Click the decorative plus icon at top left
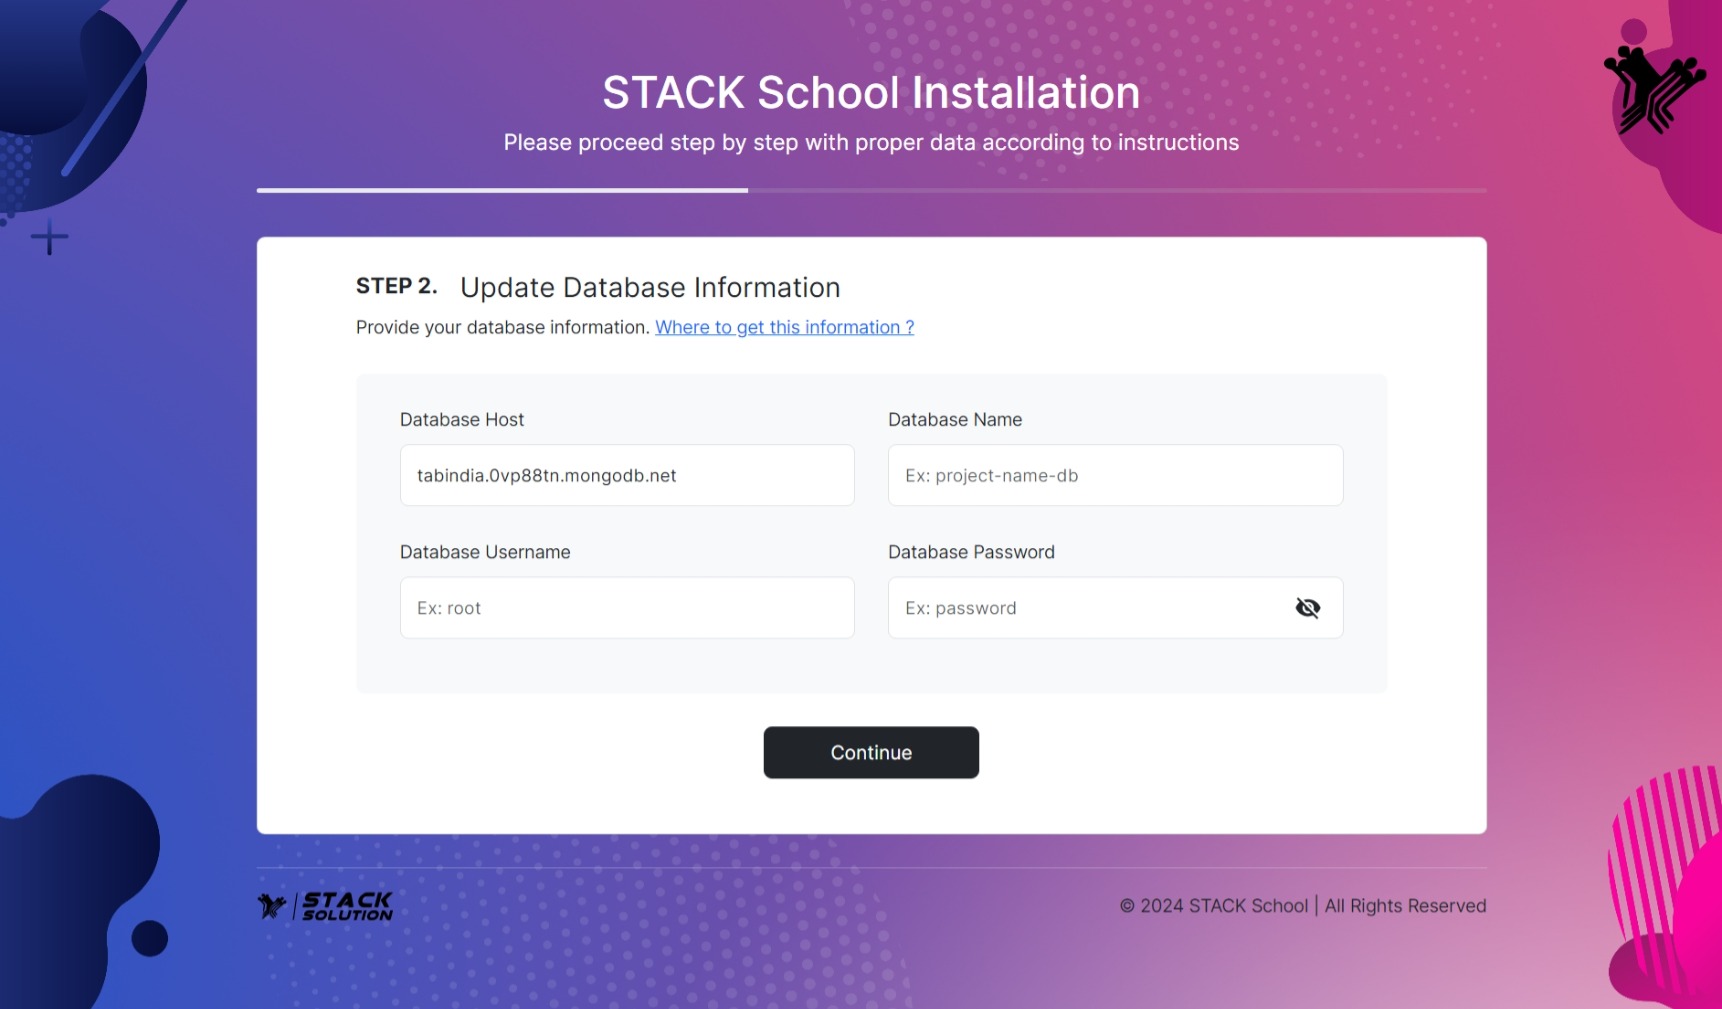The image size is (1722, 1009). point(49,238)
